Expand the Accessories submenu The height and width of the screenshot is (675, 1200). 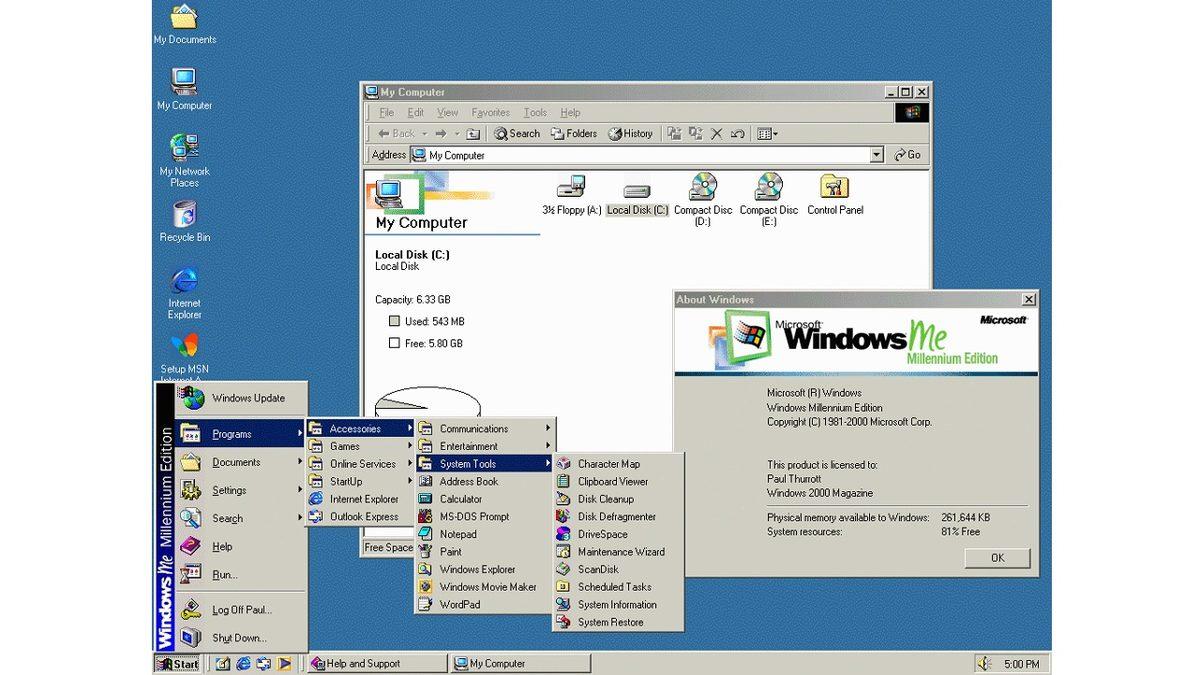pos(360,428)
